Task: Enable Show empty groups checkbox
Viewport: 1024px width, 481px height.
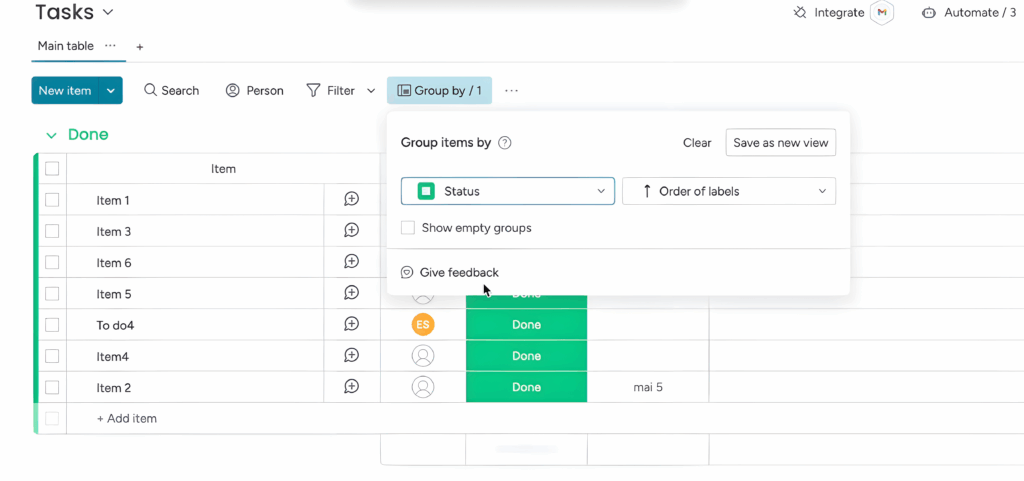Action: pos(408,228)
